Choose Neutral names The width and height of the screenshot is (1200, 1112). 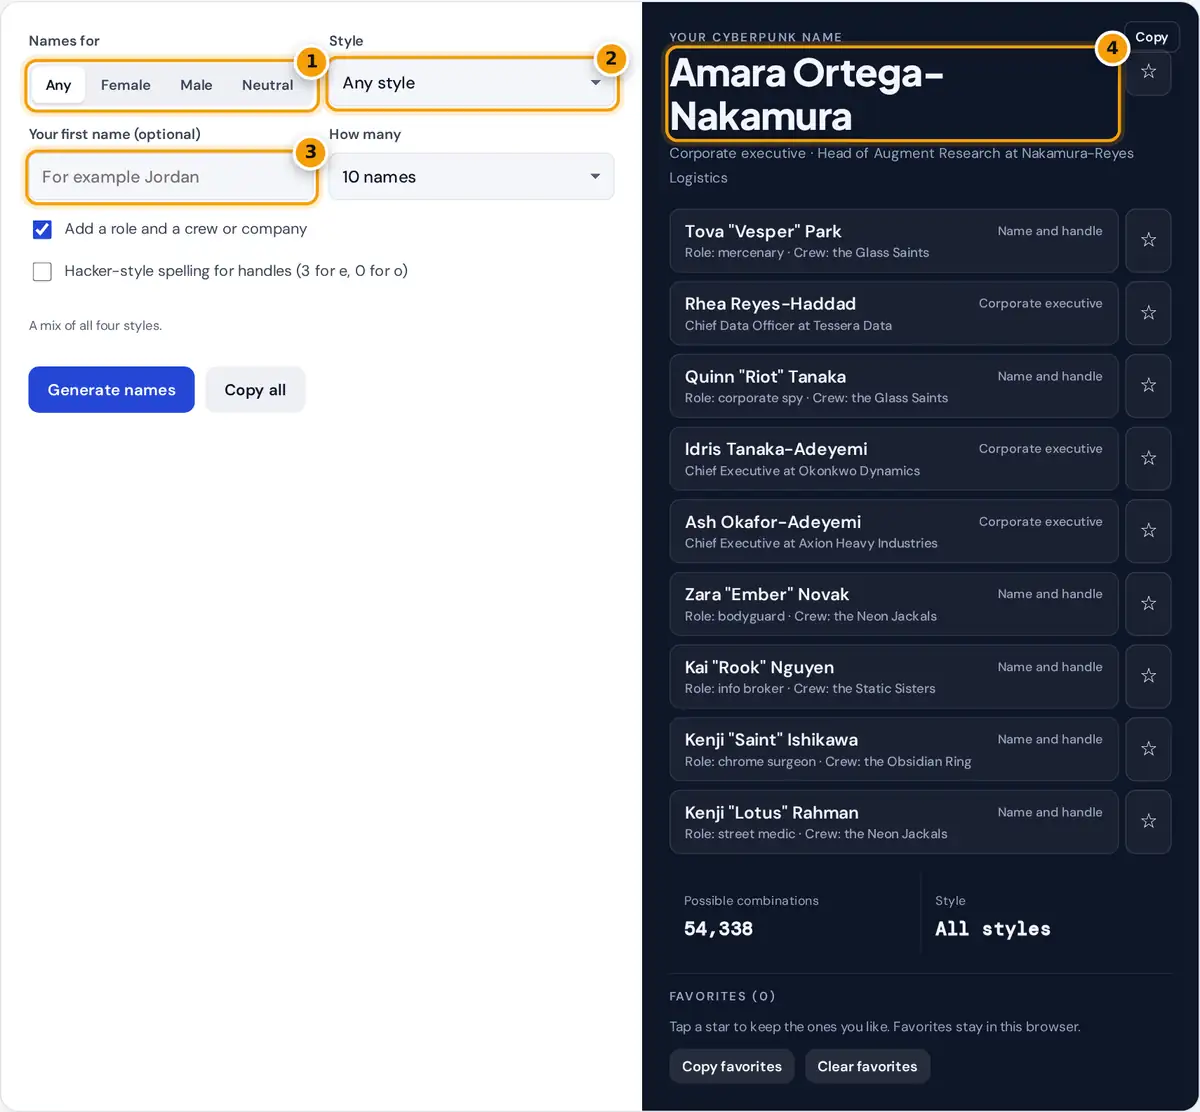click(267, 85)
